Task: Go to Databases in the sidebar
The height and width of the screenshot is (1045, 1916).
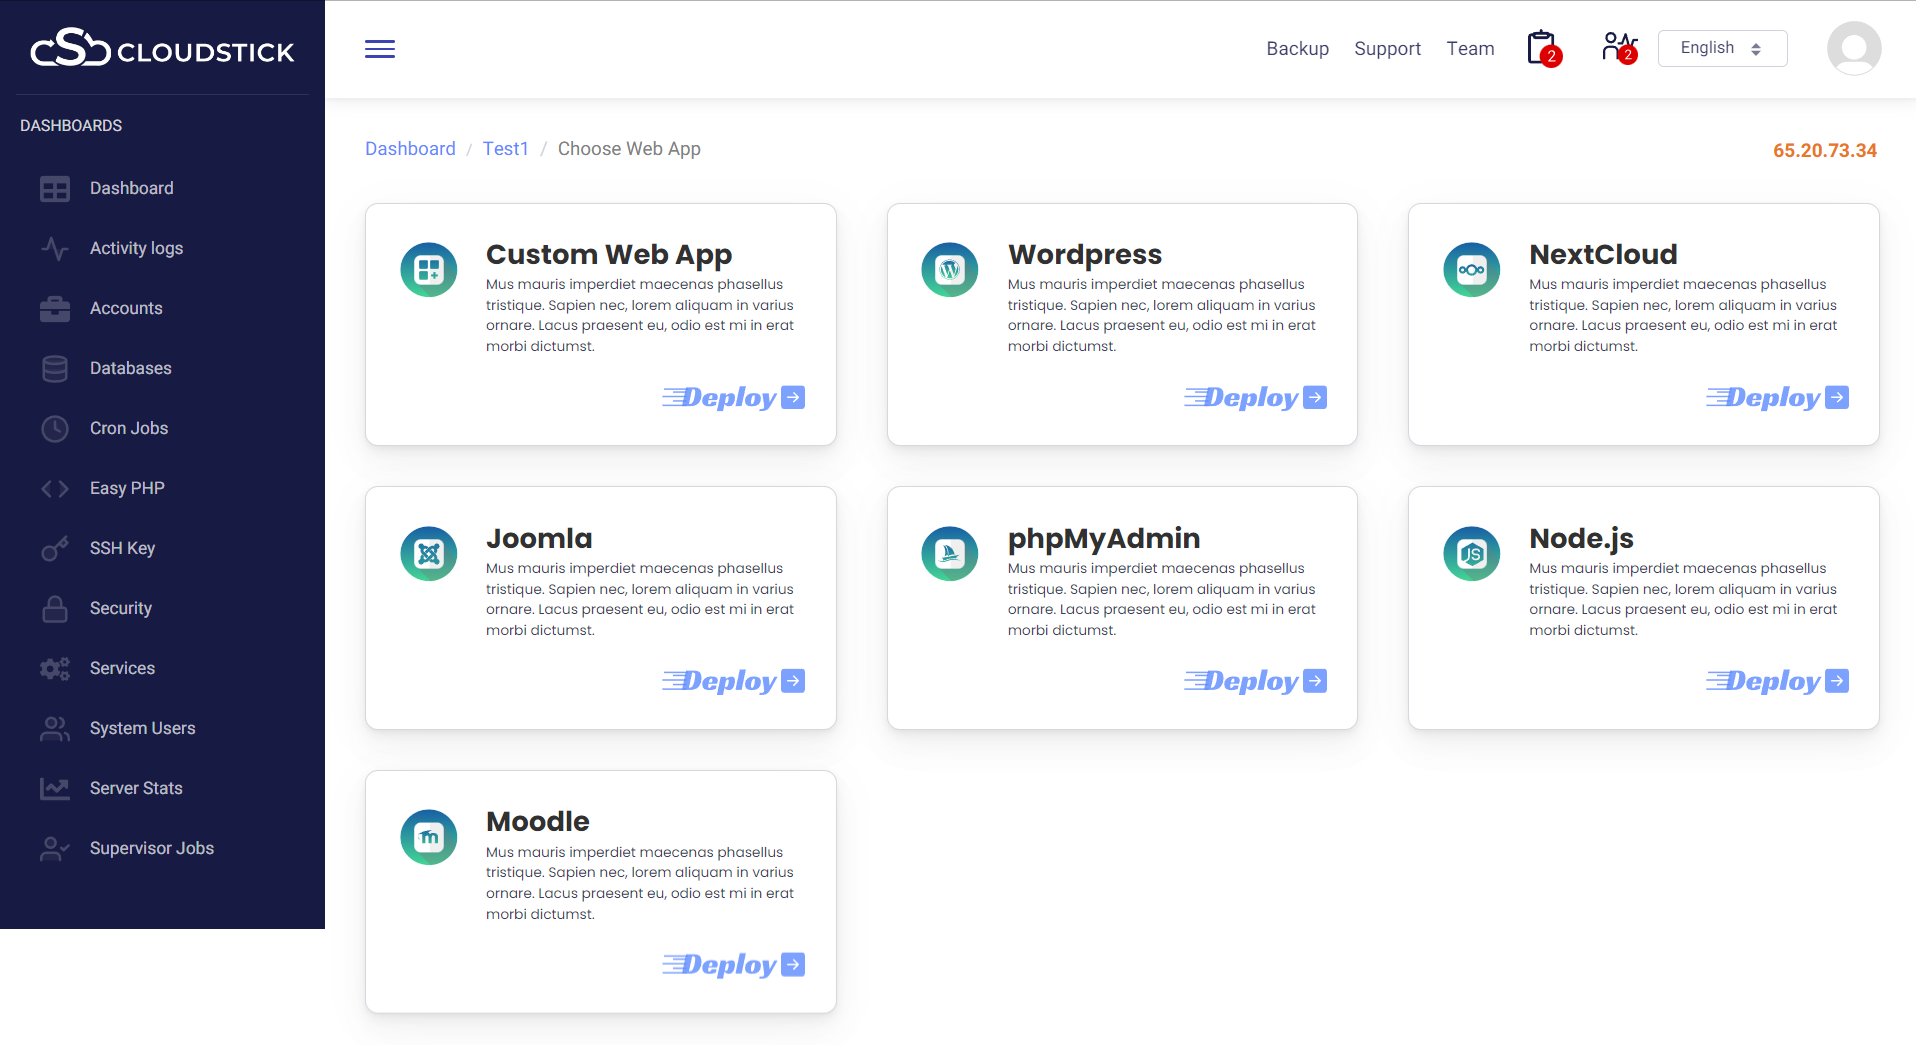Action: (130, 368)
